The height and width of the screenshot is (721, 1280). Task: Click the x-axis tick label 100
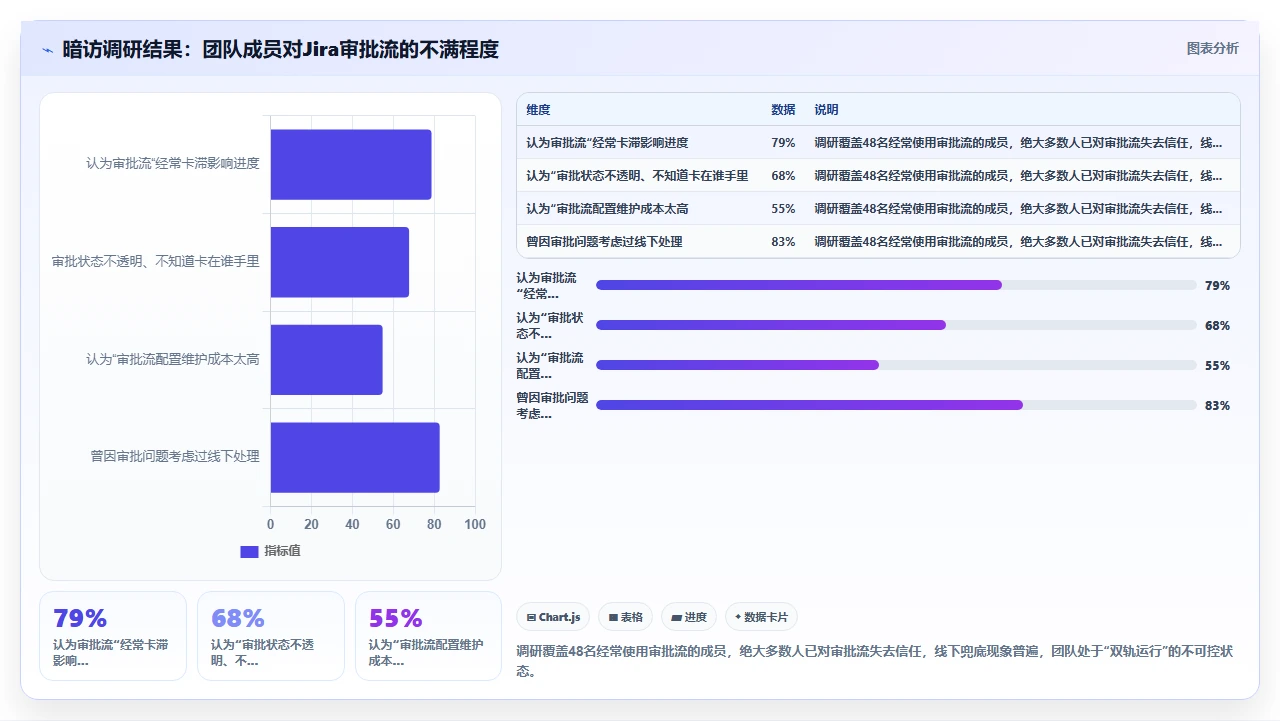coord(475,524)
